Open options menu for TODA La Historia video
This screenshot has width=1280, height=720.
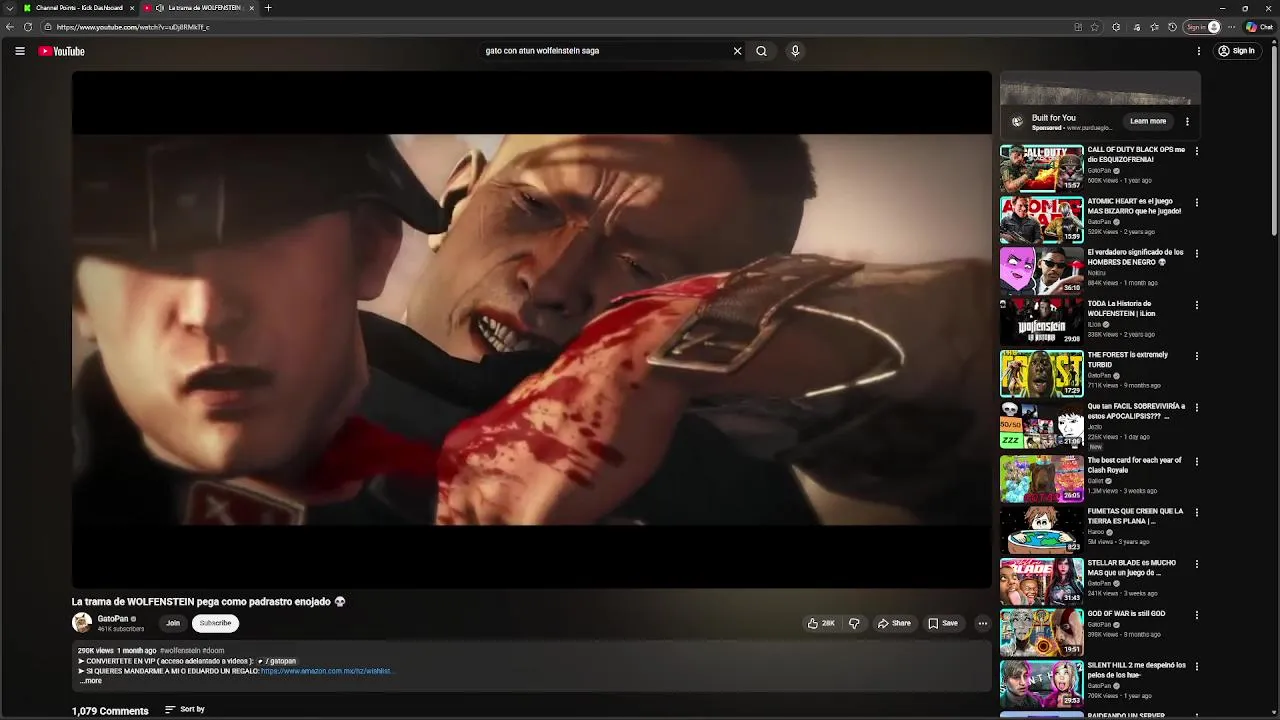(x=1196, y=305)
